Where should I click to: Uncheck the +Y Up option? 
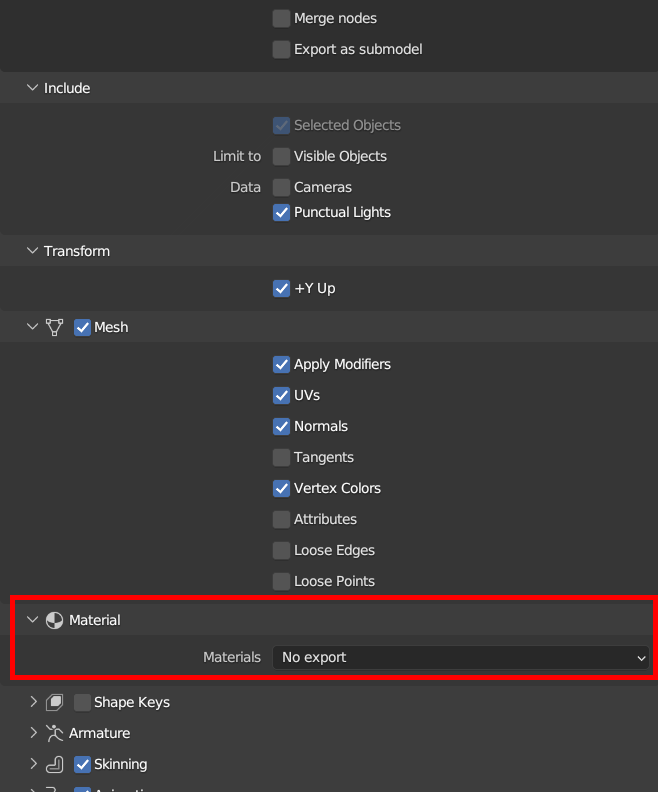[x=282, y=288]
